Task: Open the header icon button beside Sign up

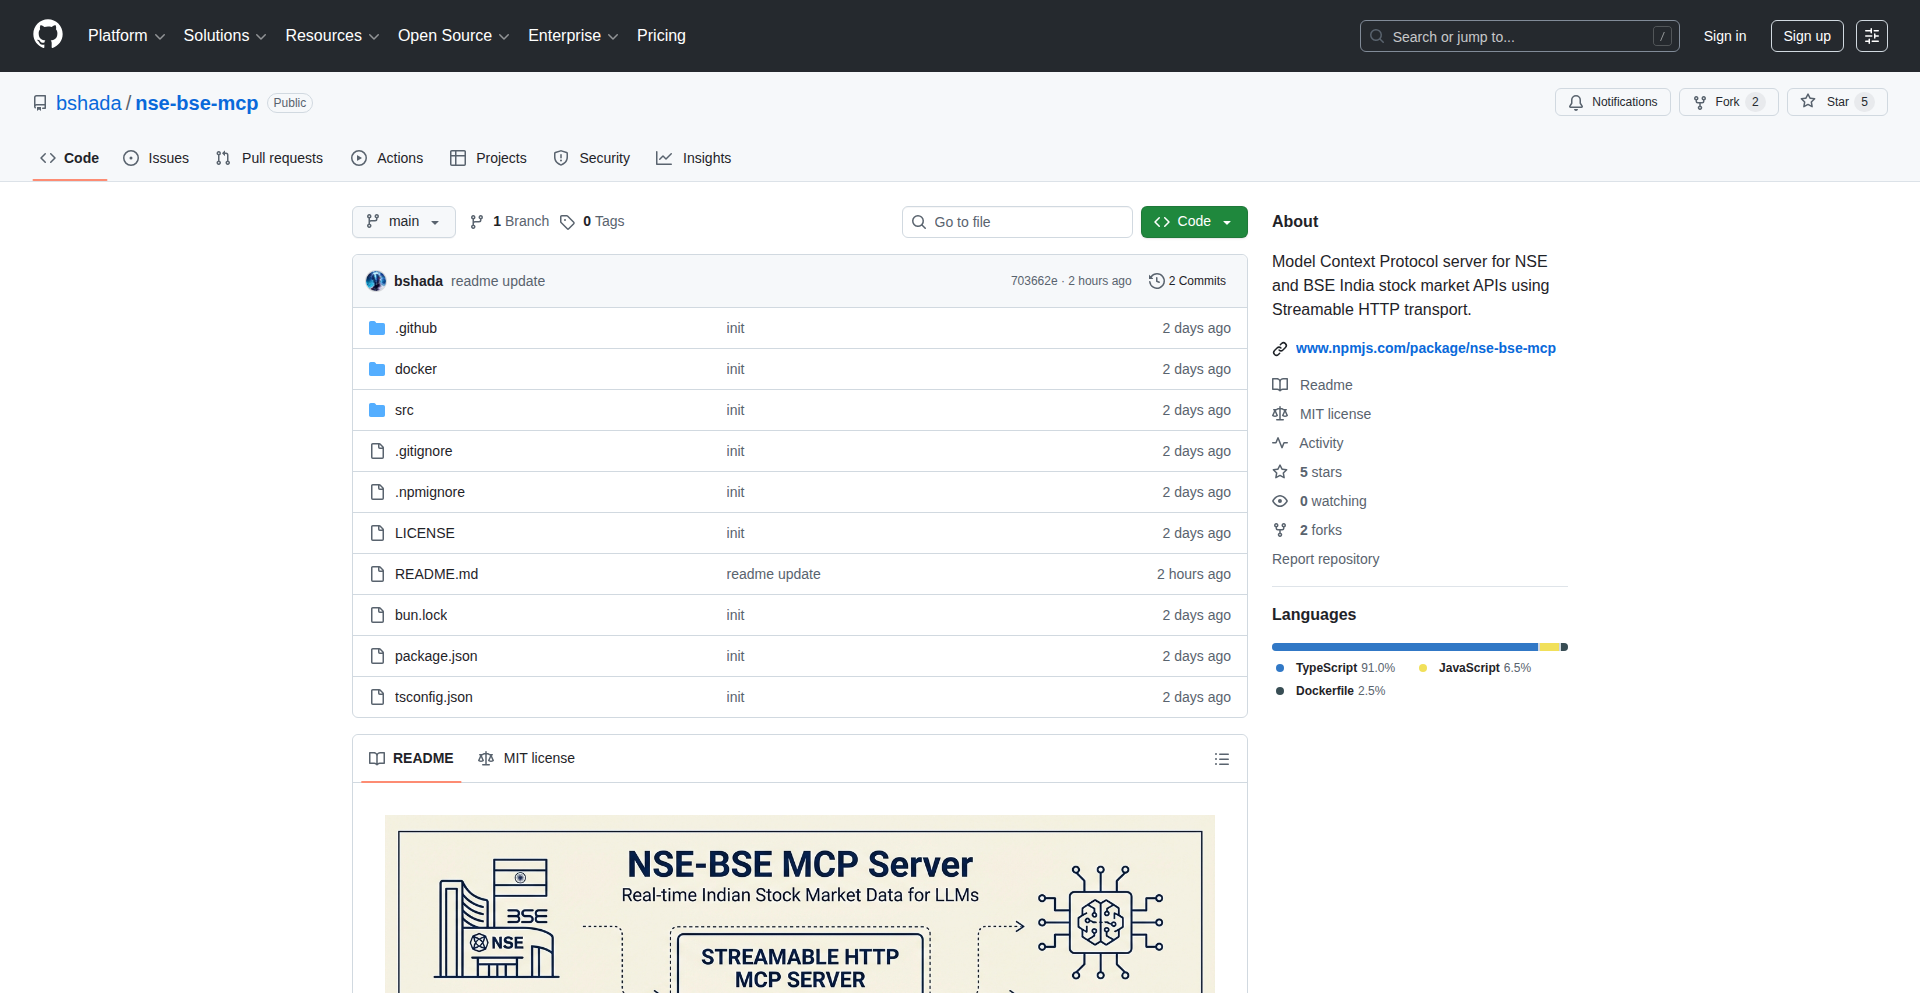Action: 1871,36
